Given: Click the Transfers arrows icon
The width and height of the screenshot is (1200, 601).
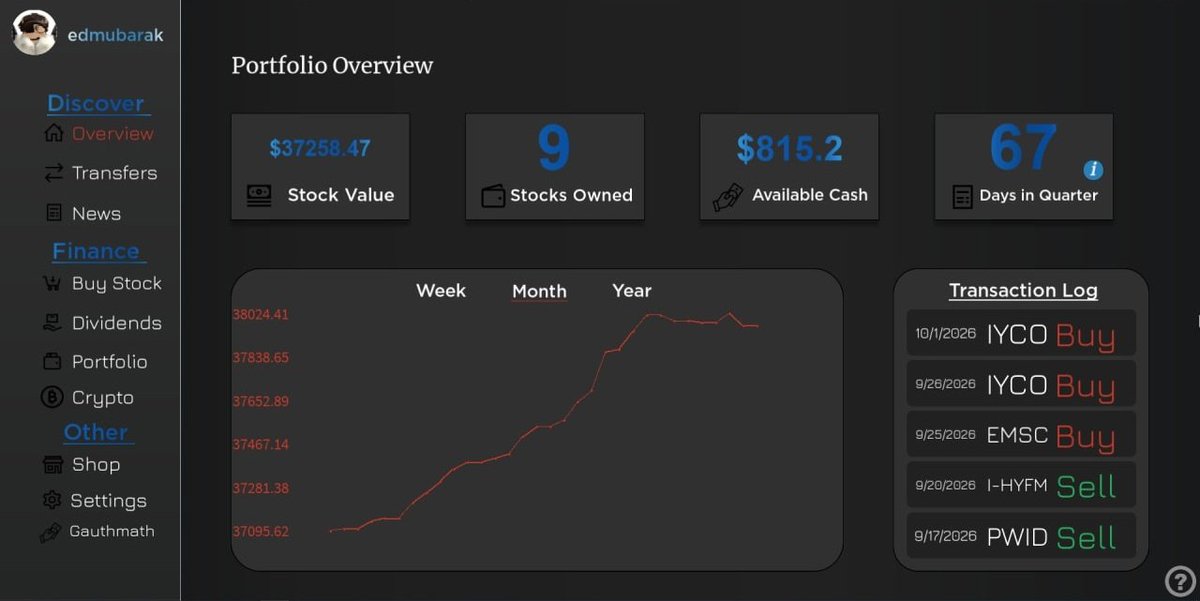Looking at the screenshot, I should [x=53, y=173].
